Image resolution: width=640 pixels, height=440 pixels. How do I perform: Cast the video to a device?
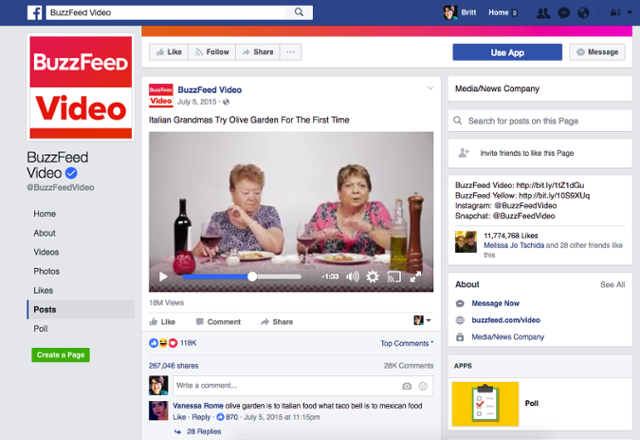pos(394,277)
